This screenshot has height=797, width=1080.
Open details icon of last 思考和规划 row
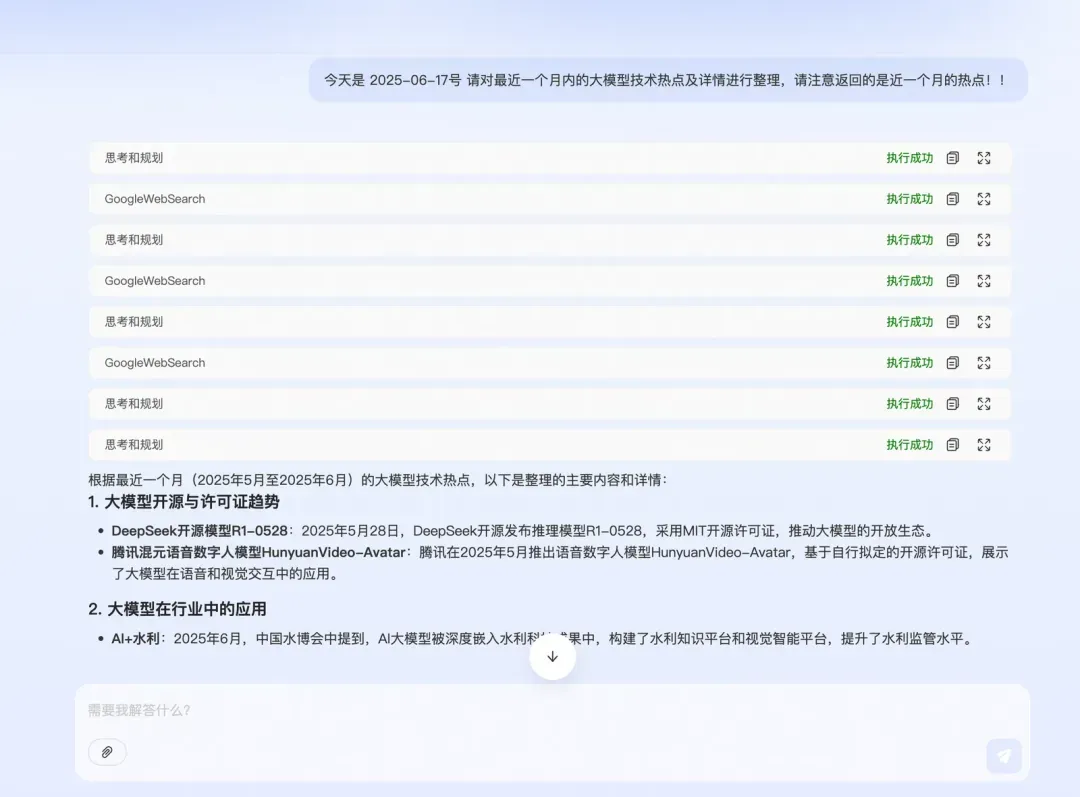click(953, 445)
